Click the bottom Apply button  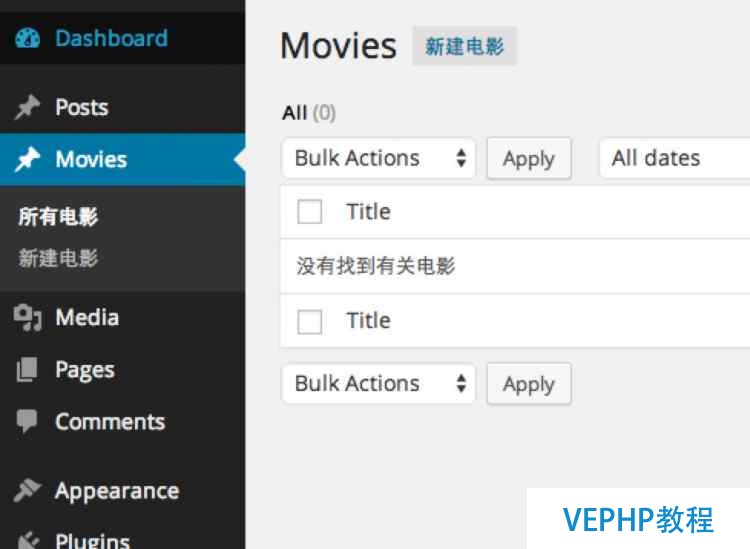pos(529,384)
